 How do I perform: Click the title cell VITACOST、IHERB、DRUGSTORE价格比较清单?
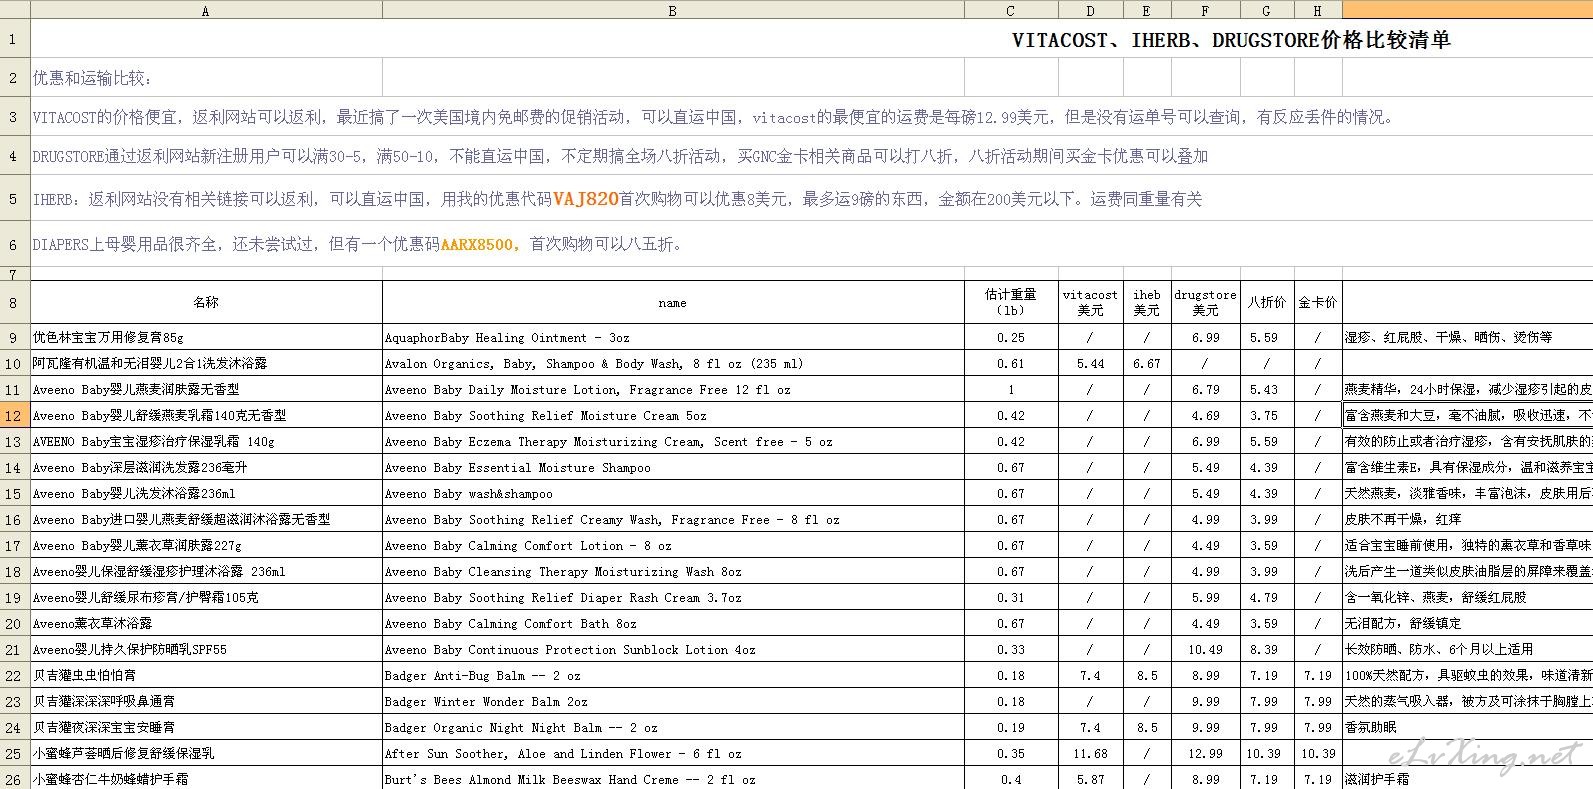click(x=1231, y=40)
